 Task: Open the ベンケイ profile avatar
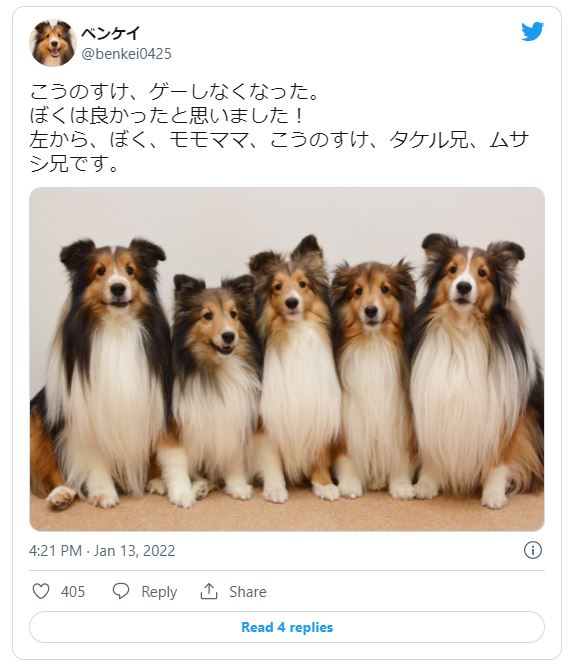click(x=53, y=43)
